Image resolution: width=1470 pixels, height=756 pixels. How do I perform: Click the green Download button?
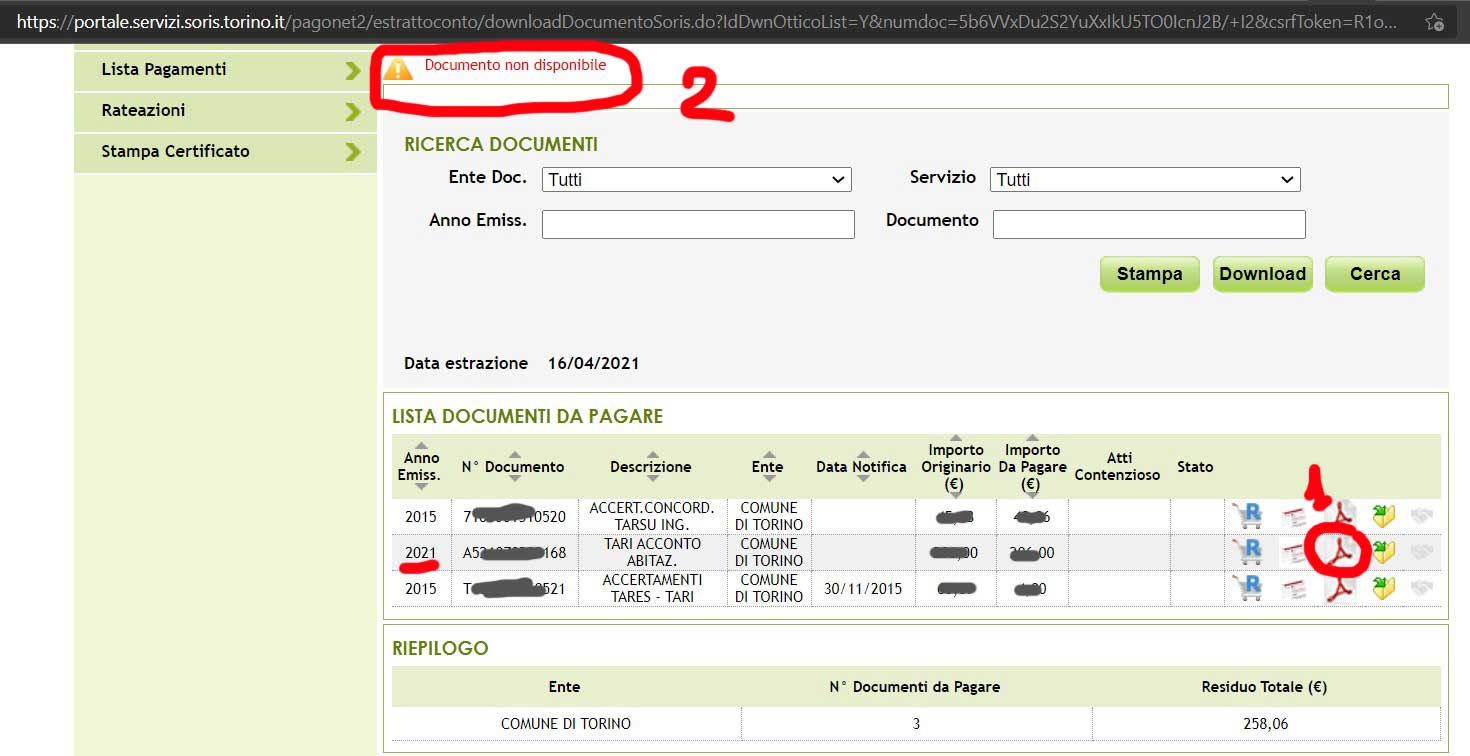(x=1262, y=274)
